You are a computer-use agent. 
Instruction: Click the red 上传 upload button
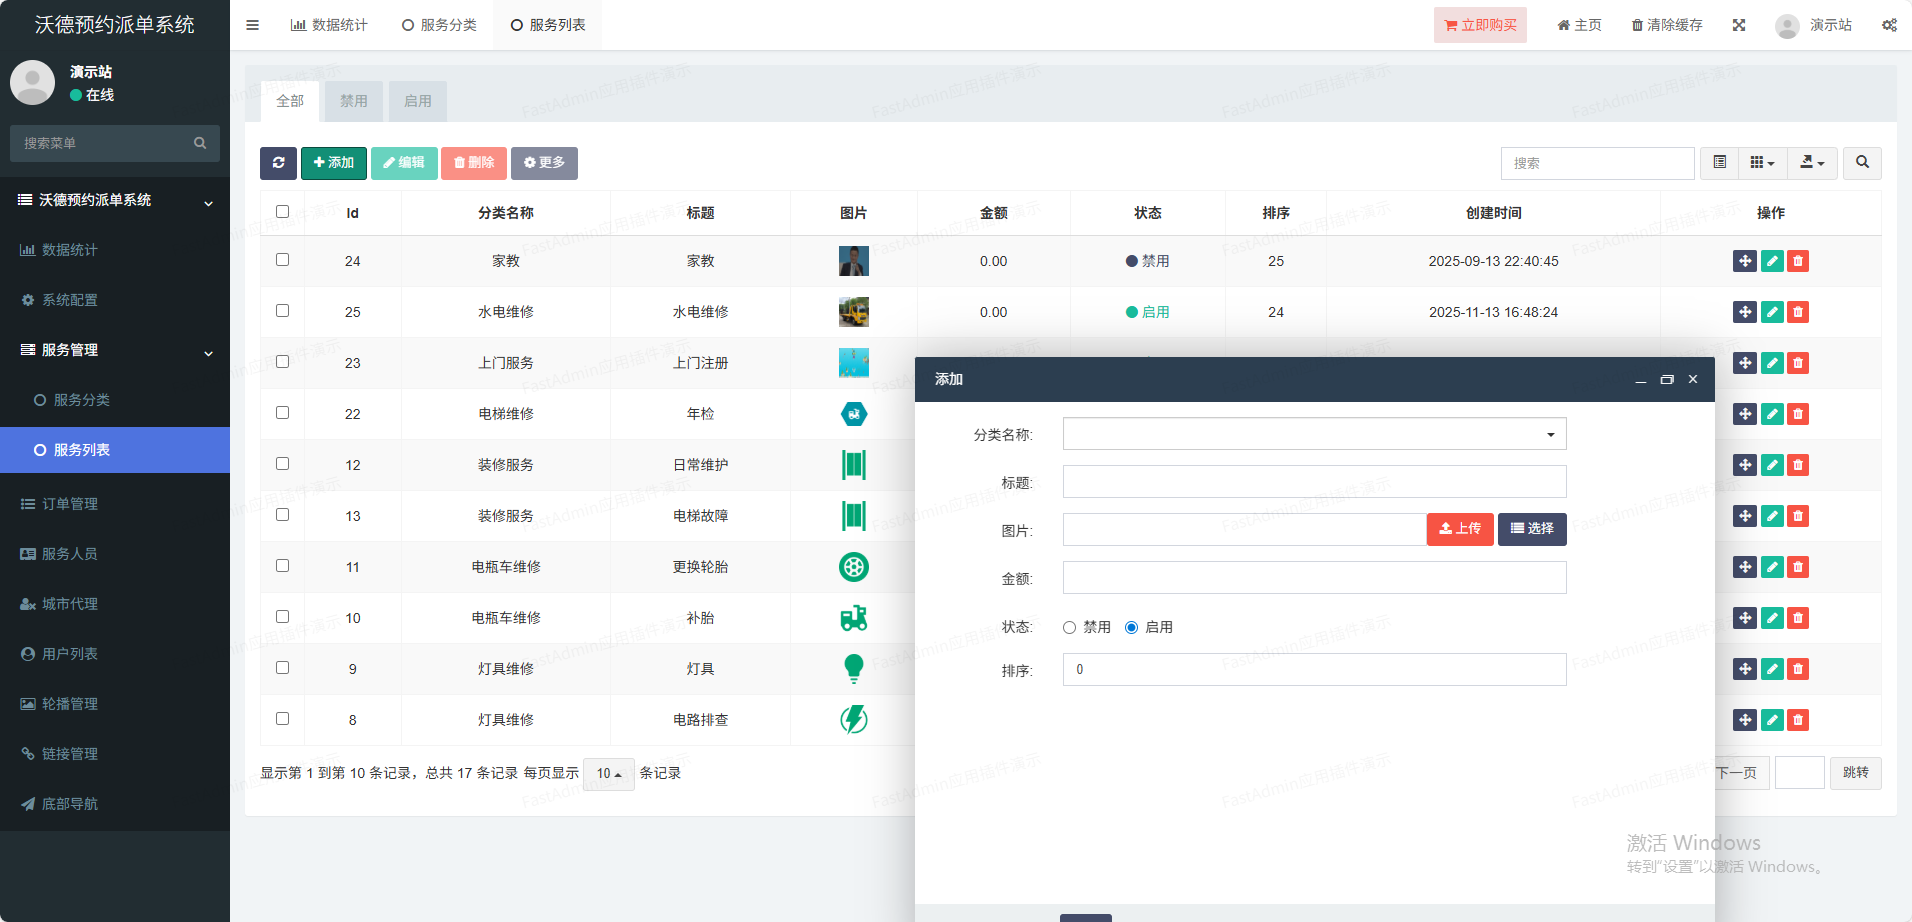click(x=1459, y=529)
